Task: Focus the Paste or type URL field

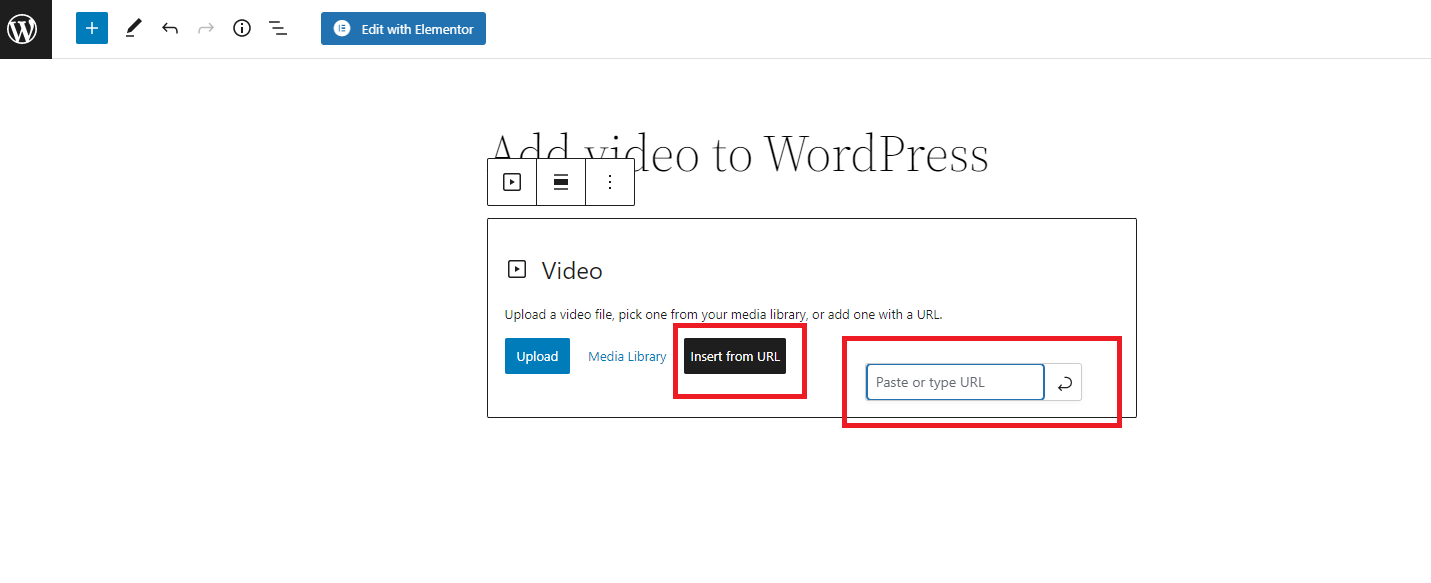Action: pyautogui.click(x=955, y=382)
